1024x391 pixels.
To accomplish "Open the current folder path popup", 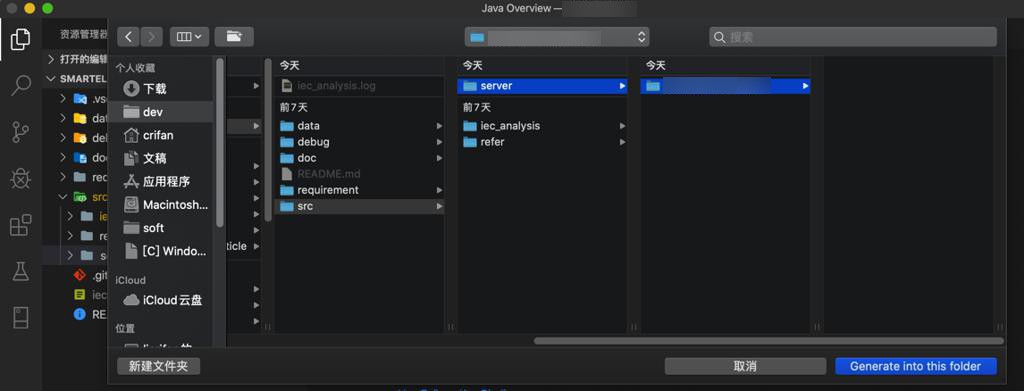I will tap(557, 37).
